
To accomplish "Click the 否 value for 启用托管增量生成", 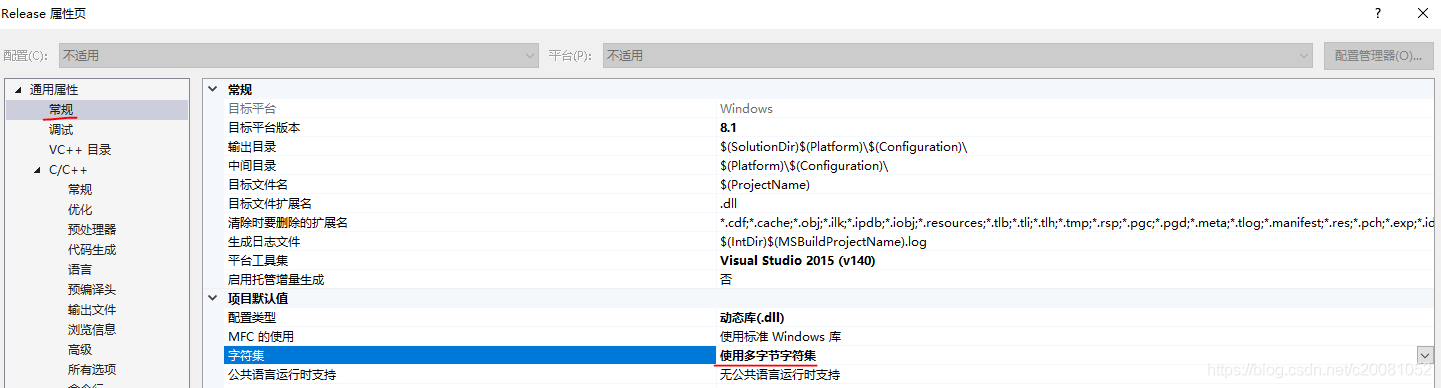I will [726, 279].
